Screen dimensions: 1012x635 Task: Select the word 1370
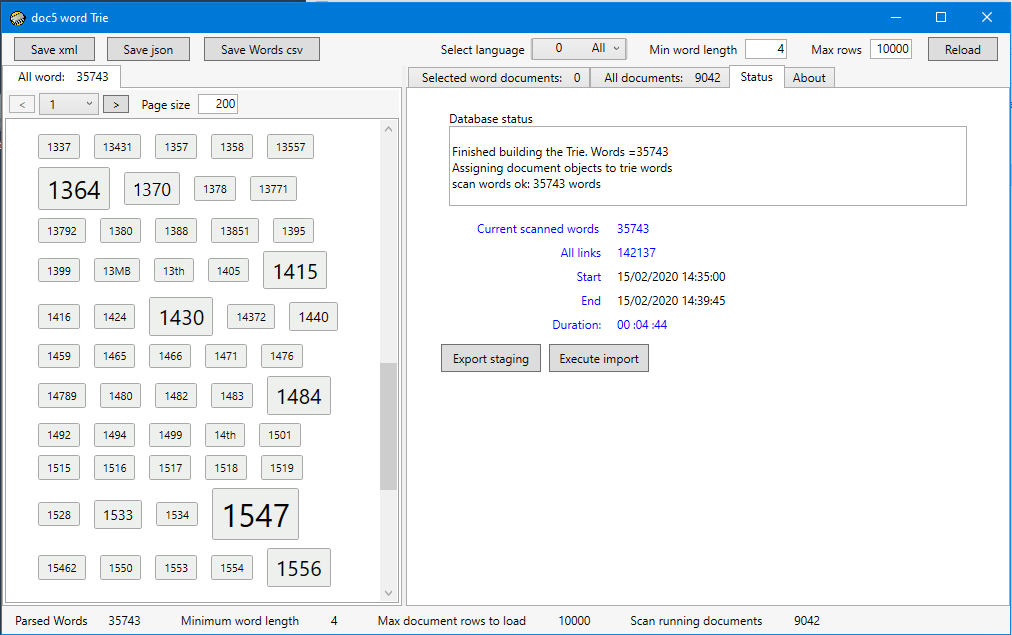152,189
